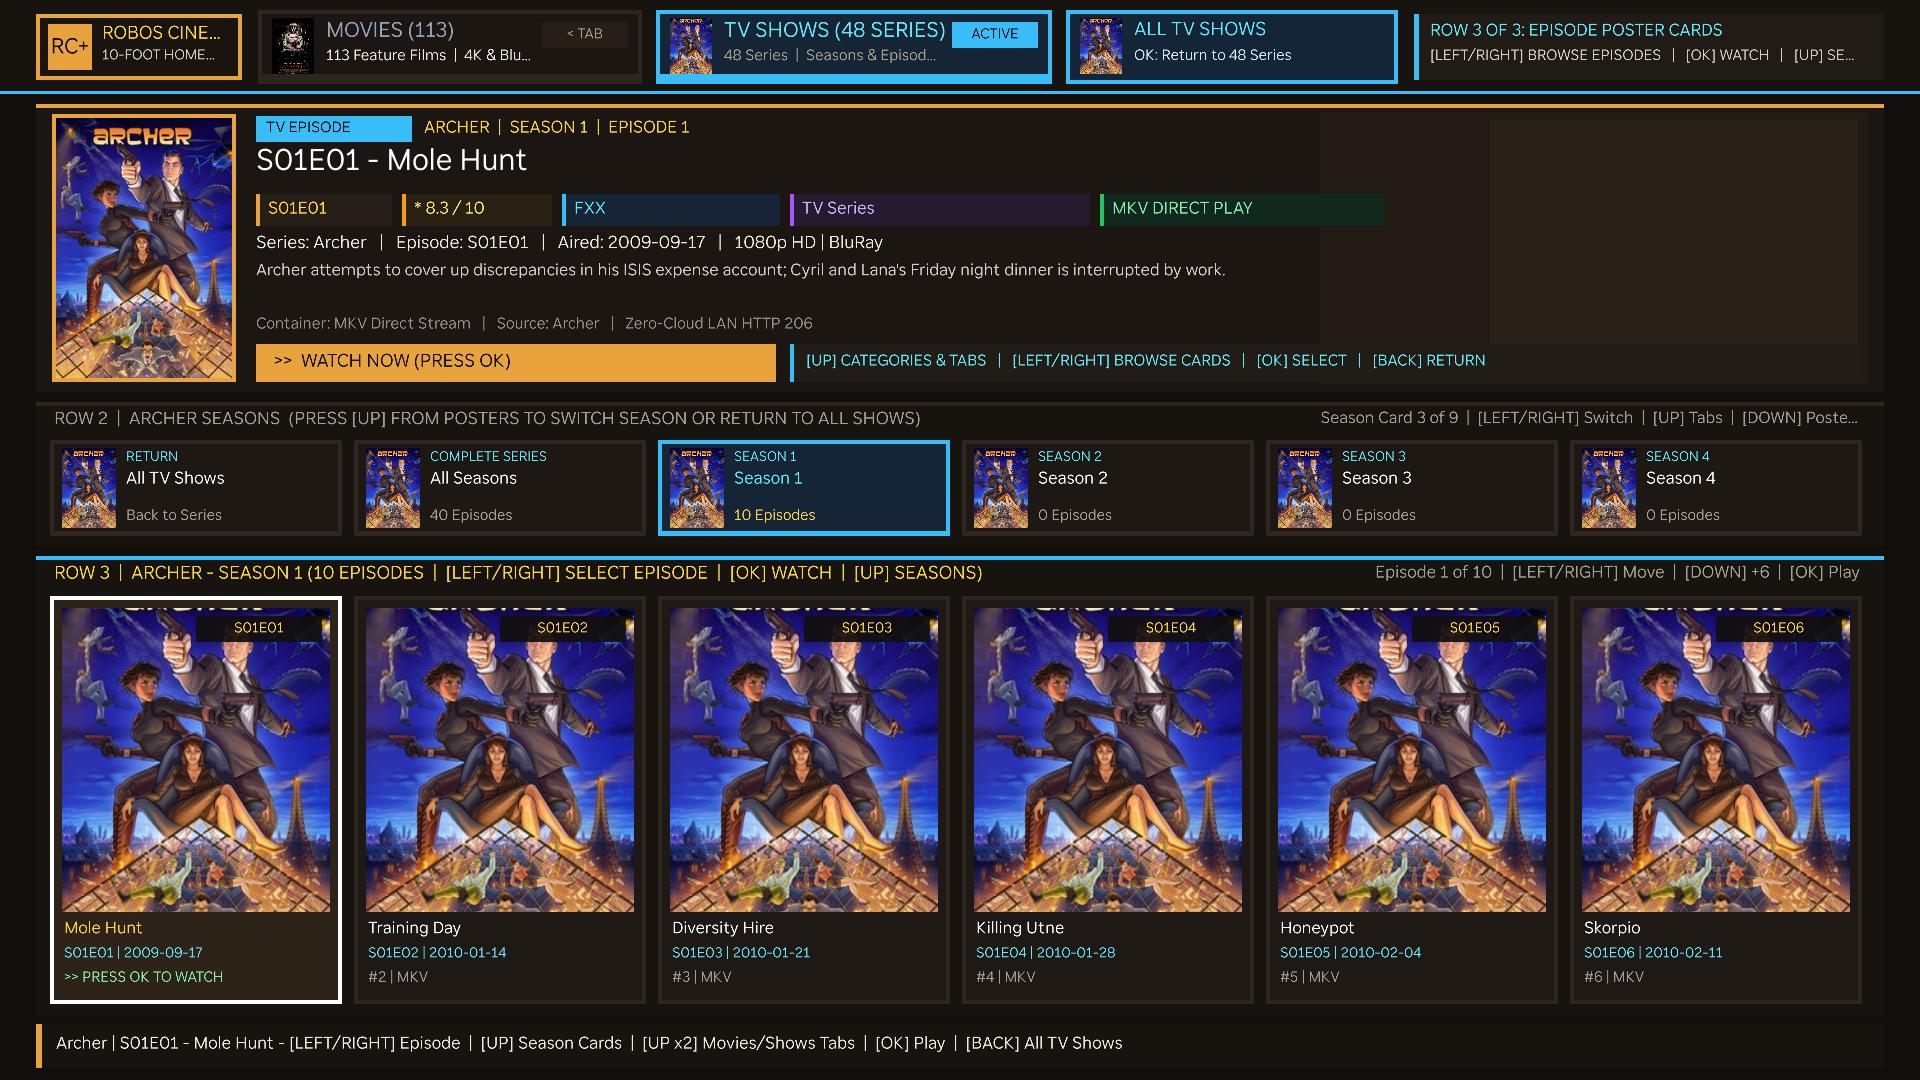1920x1080 pixels.
Task: Select the TV Shows (48 Series) tab
Action: (x=854, y=47)
